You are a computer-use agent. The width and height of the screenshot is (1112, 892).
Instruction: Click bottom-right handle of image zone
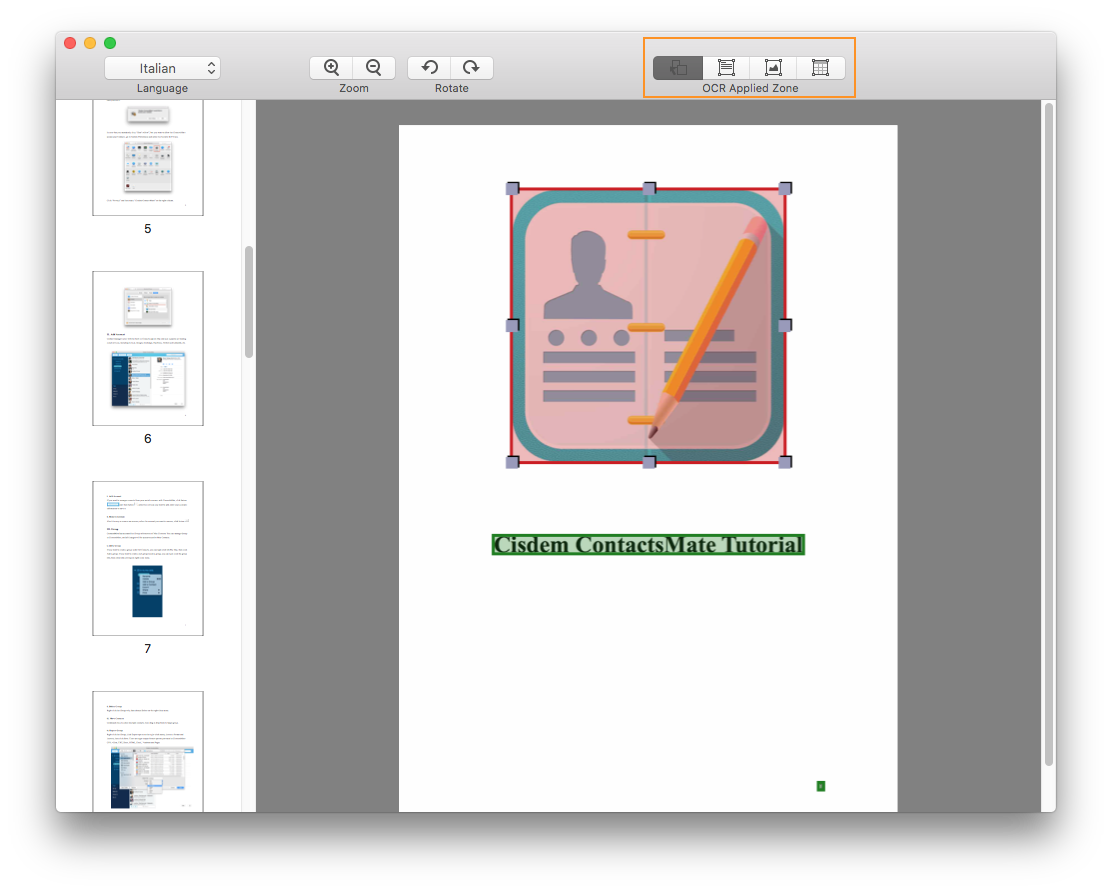[785, 462]
